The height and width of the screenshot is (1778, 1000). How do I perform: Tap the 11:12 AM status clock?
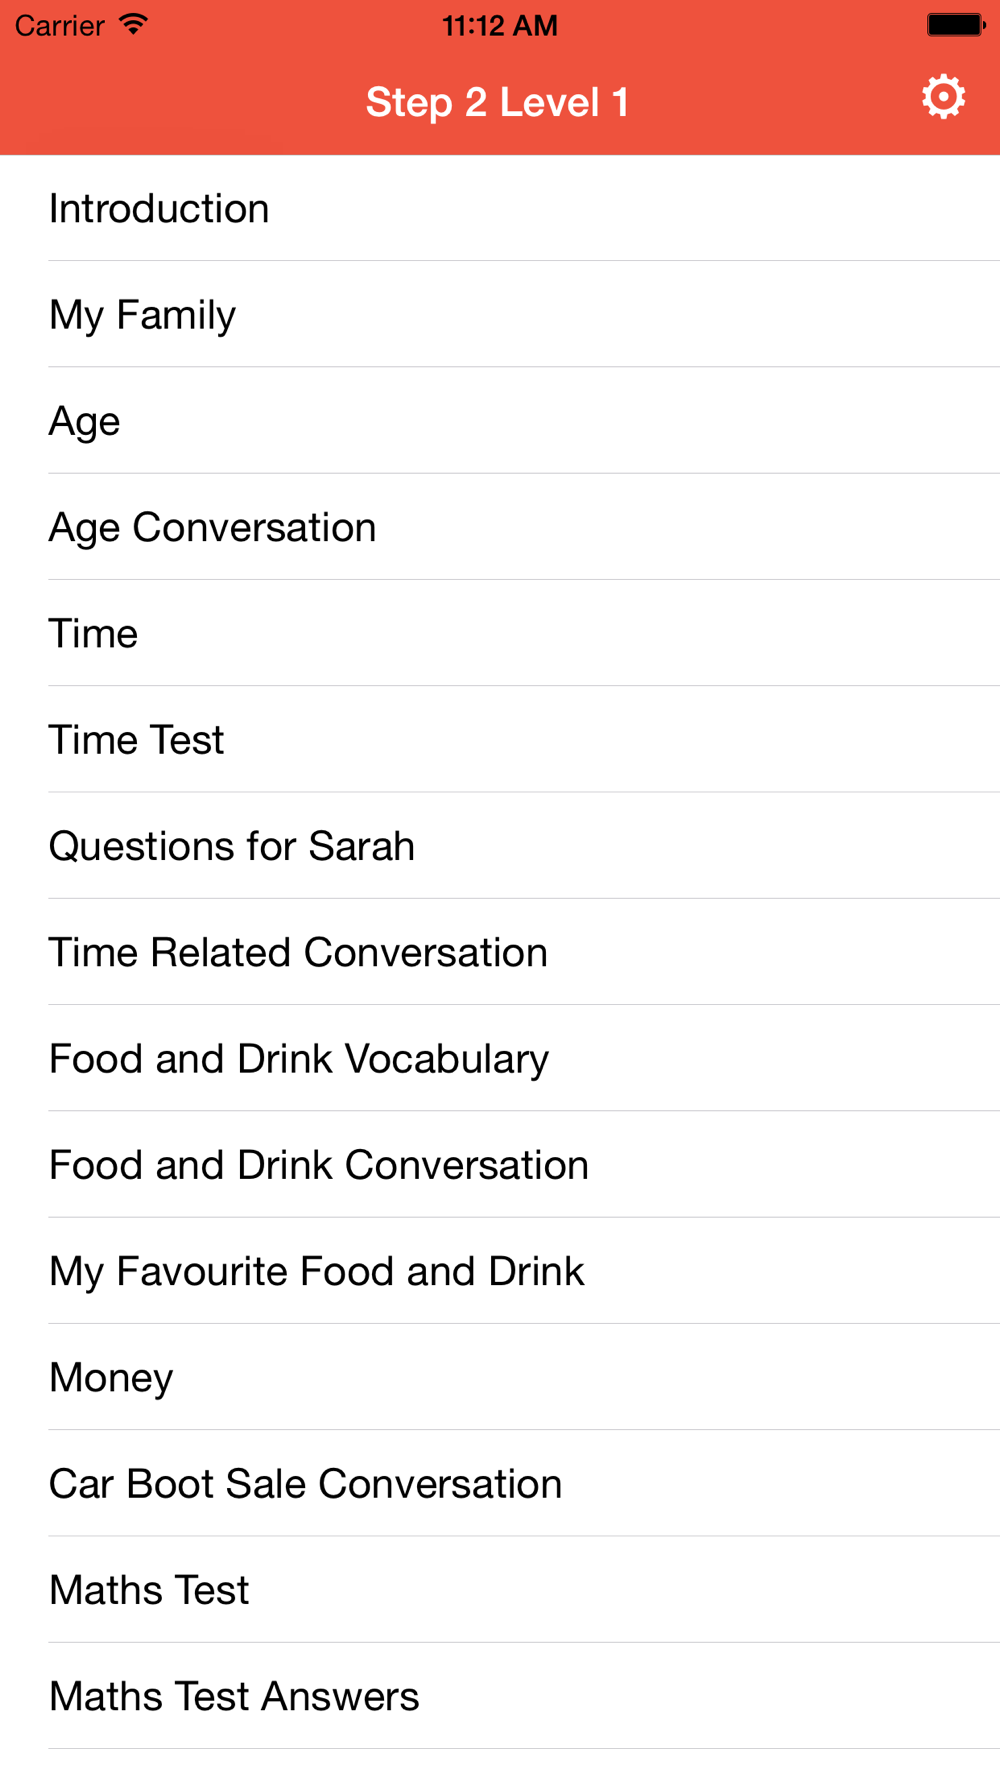coord(499,25)
